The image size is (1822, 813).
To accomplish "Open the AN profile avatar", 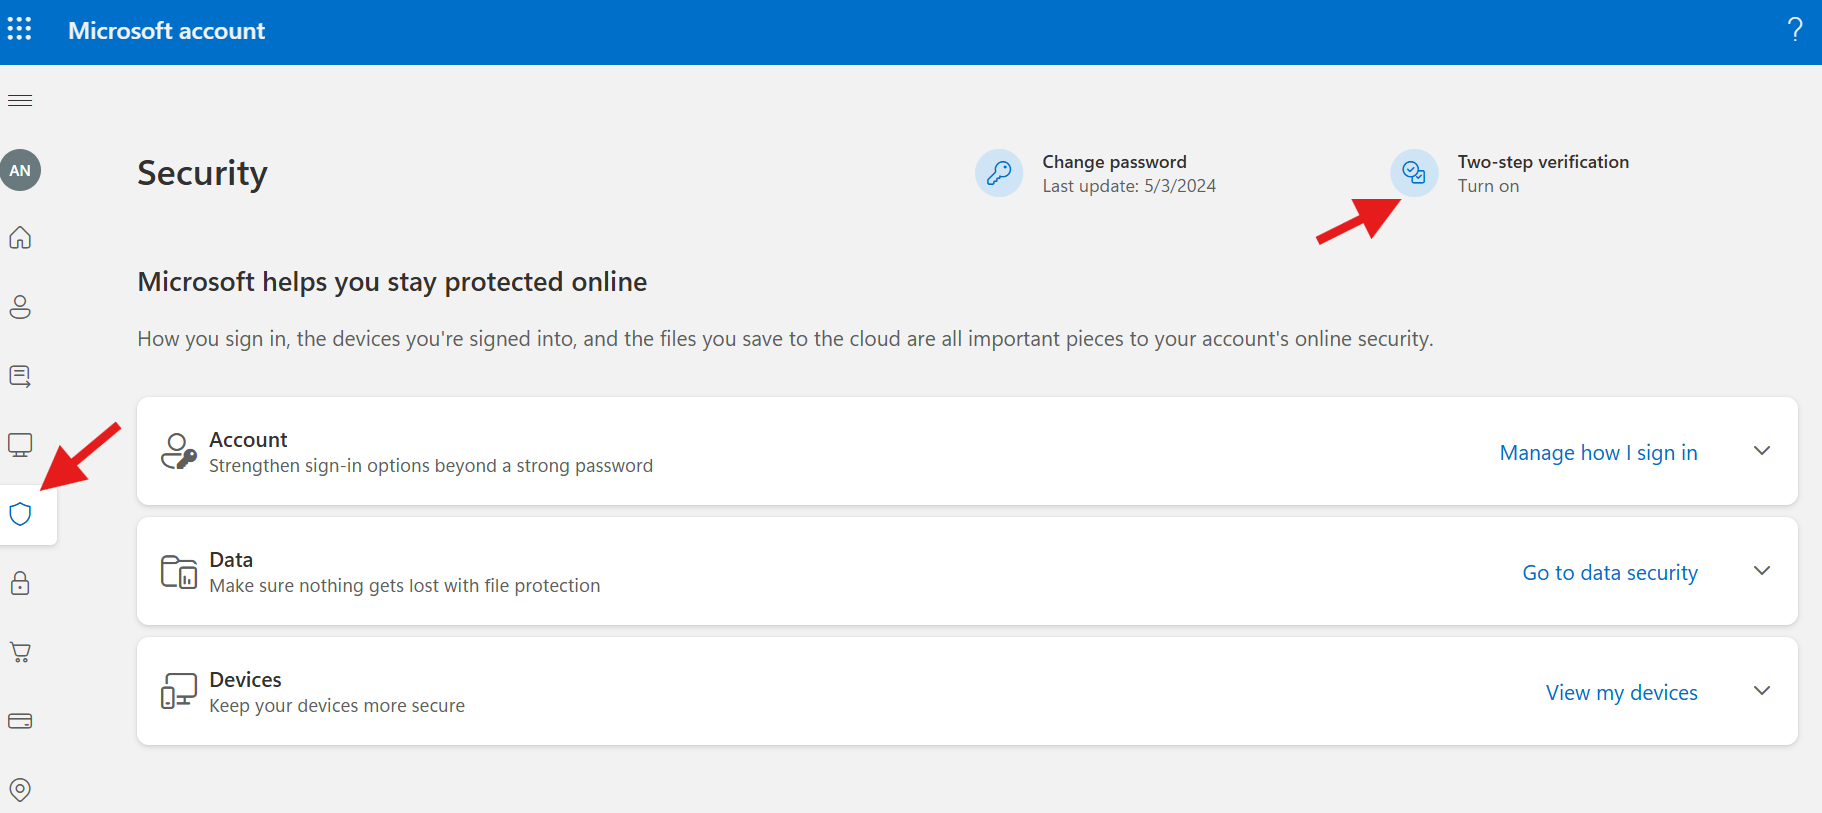I will pos(20,170).
